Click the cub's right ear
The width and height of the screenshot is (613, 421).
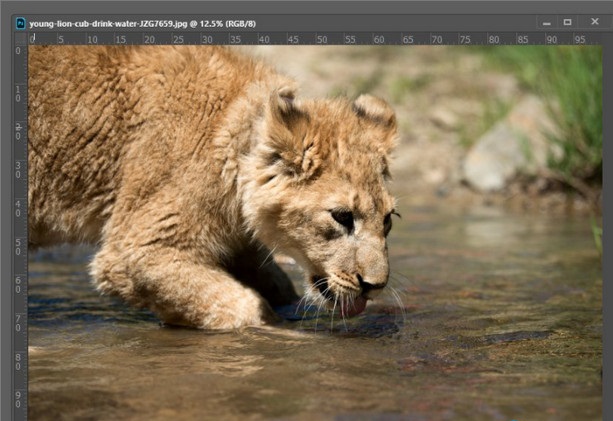point(376,115)
